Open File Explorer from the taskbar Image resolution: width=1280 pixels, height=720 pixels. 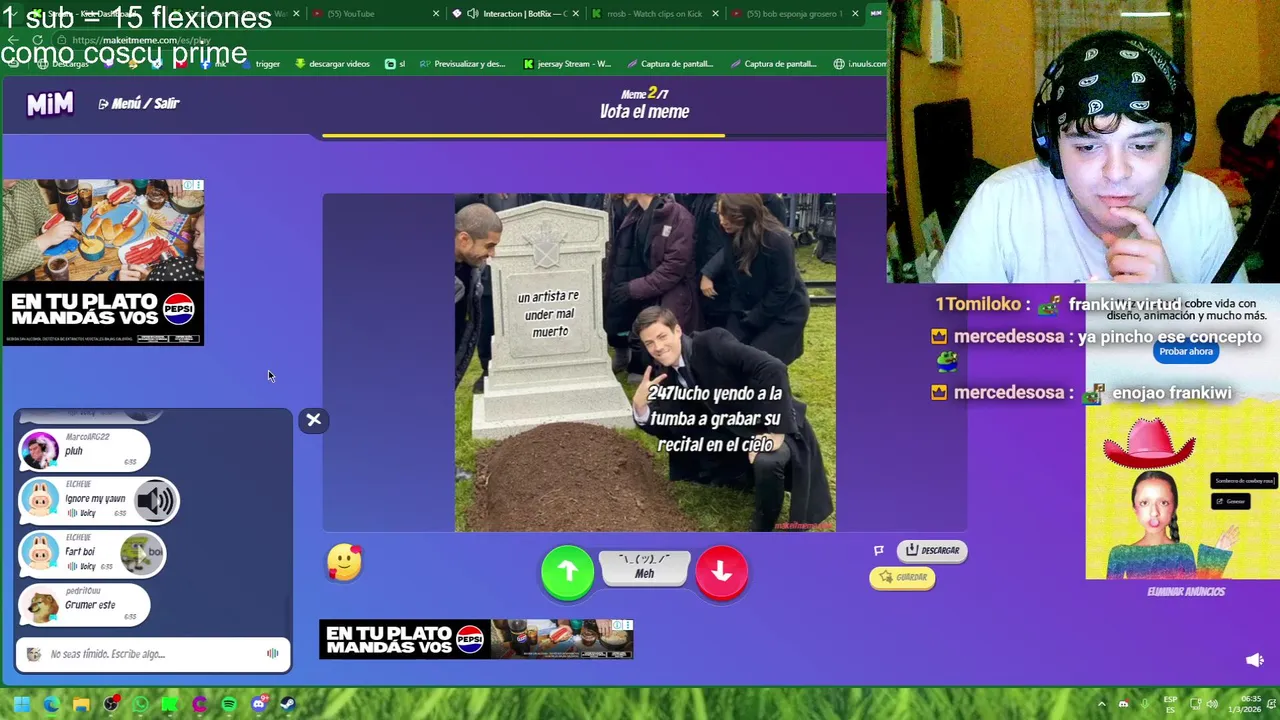coord(81,705)
